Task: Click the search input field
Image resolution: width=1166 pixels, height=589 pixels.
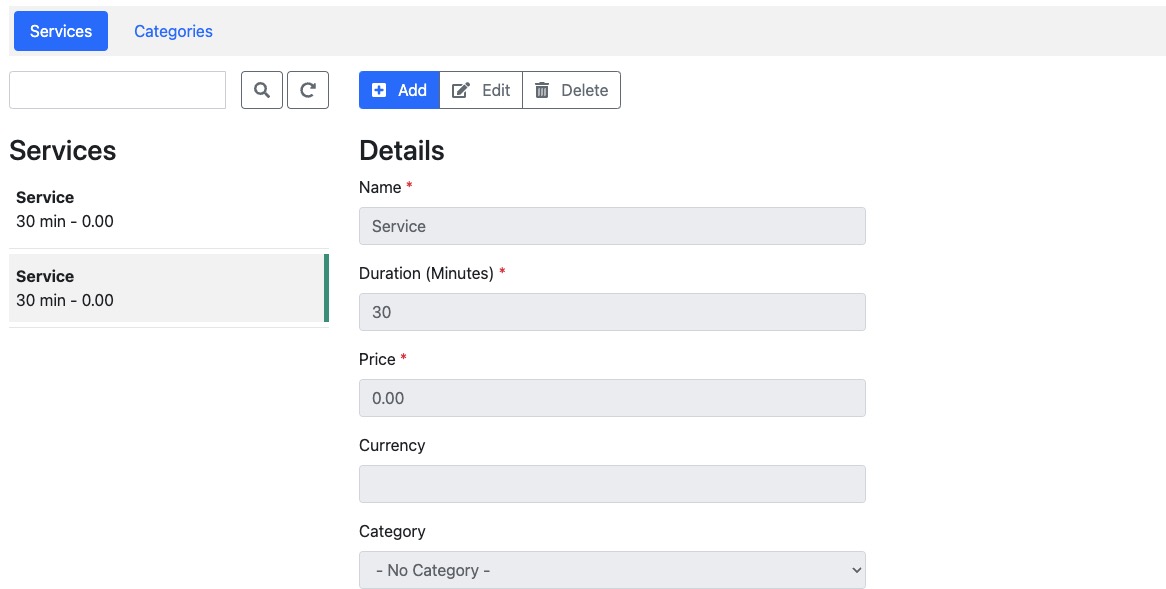Action: pos(117,90)
